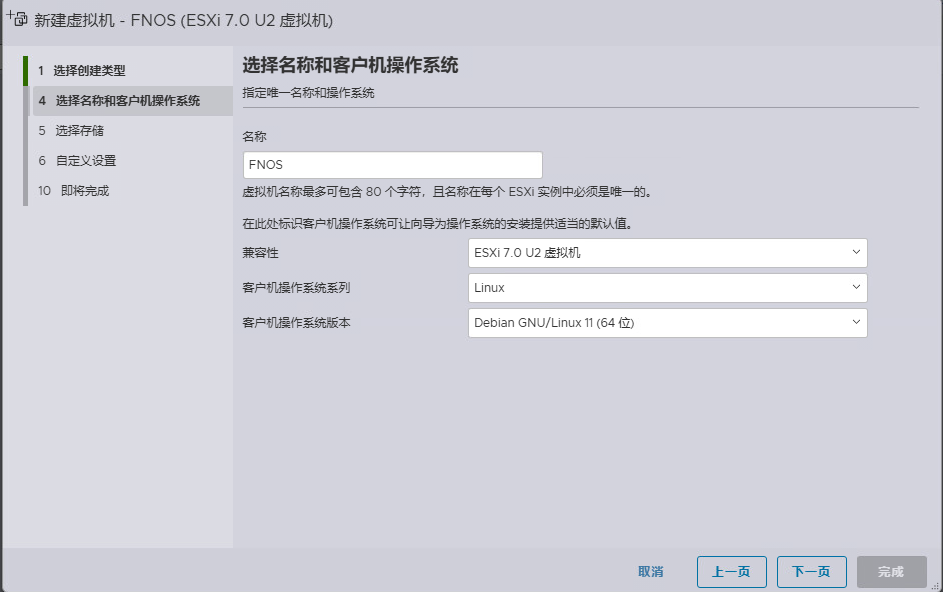Click the 名称 label above the text field
The width and height of the screenshot is (943, 592).
coord(255,136)
